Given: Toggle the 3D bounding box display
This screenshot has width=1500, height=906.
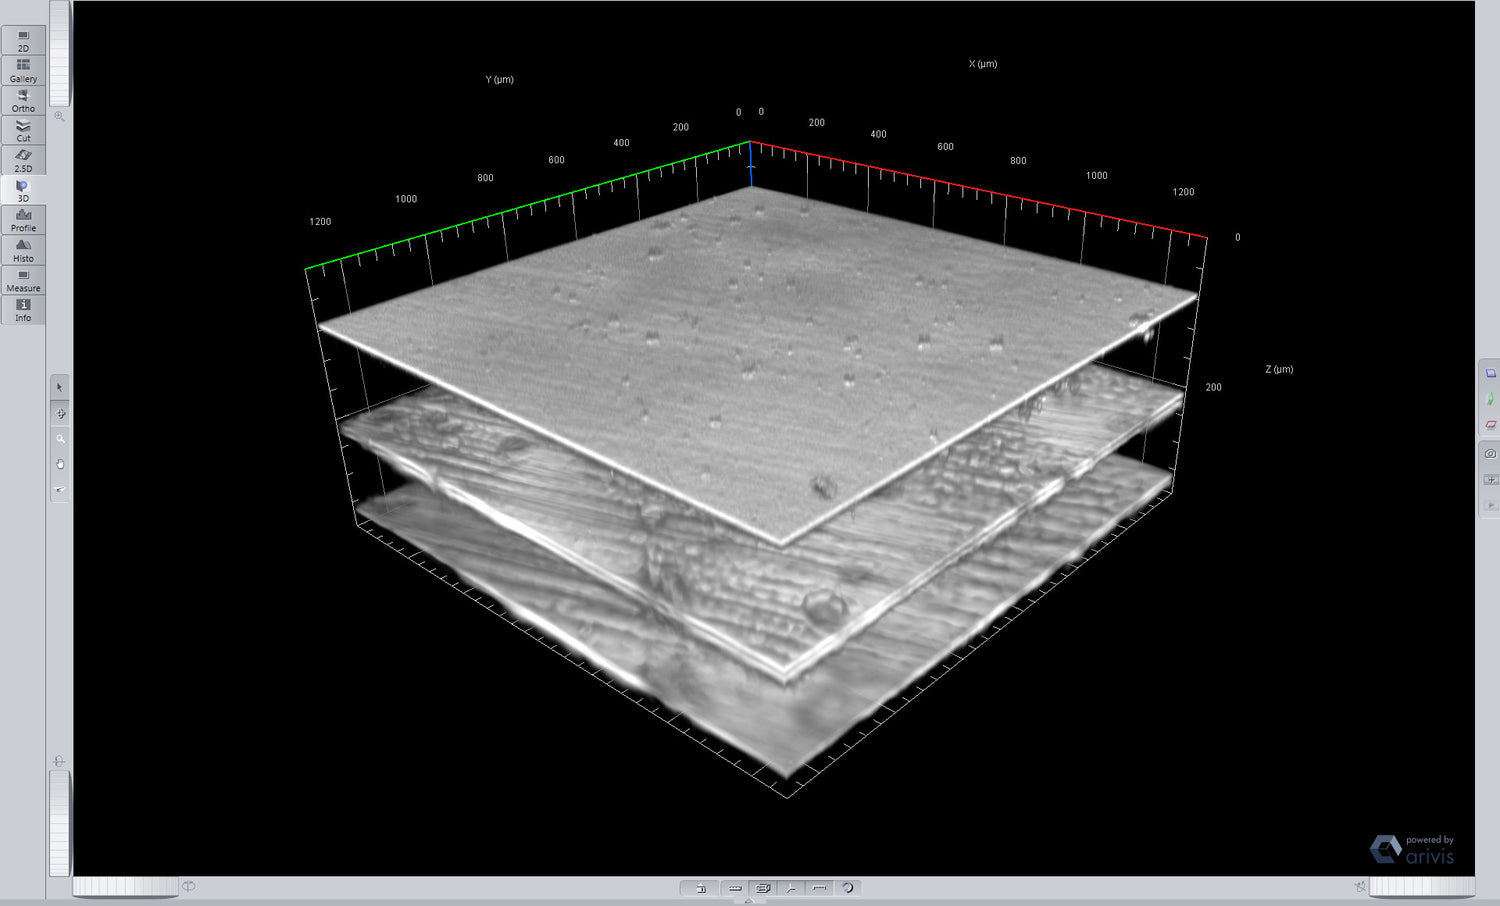Looking at the screenshot, I should [x=763, y=888].
